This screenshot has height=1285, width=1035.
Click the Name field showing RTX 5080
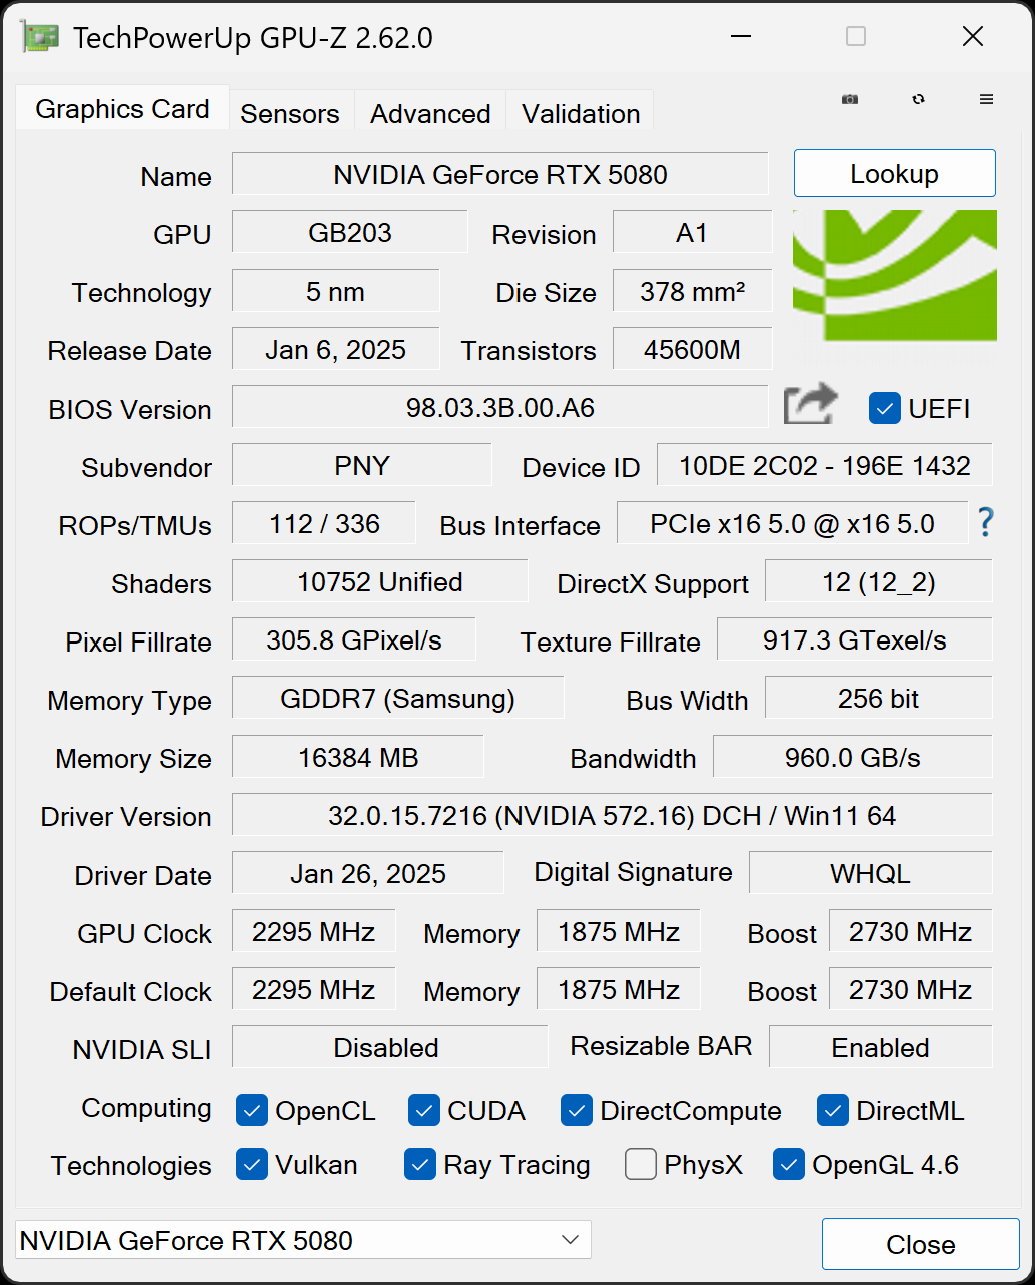pyautogui.click(x=500, y=174)
